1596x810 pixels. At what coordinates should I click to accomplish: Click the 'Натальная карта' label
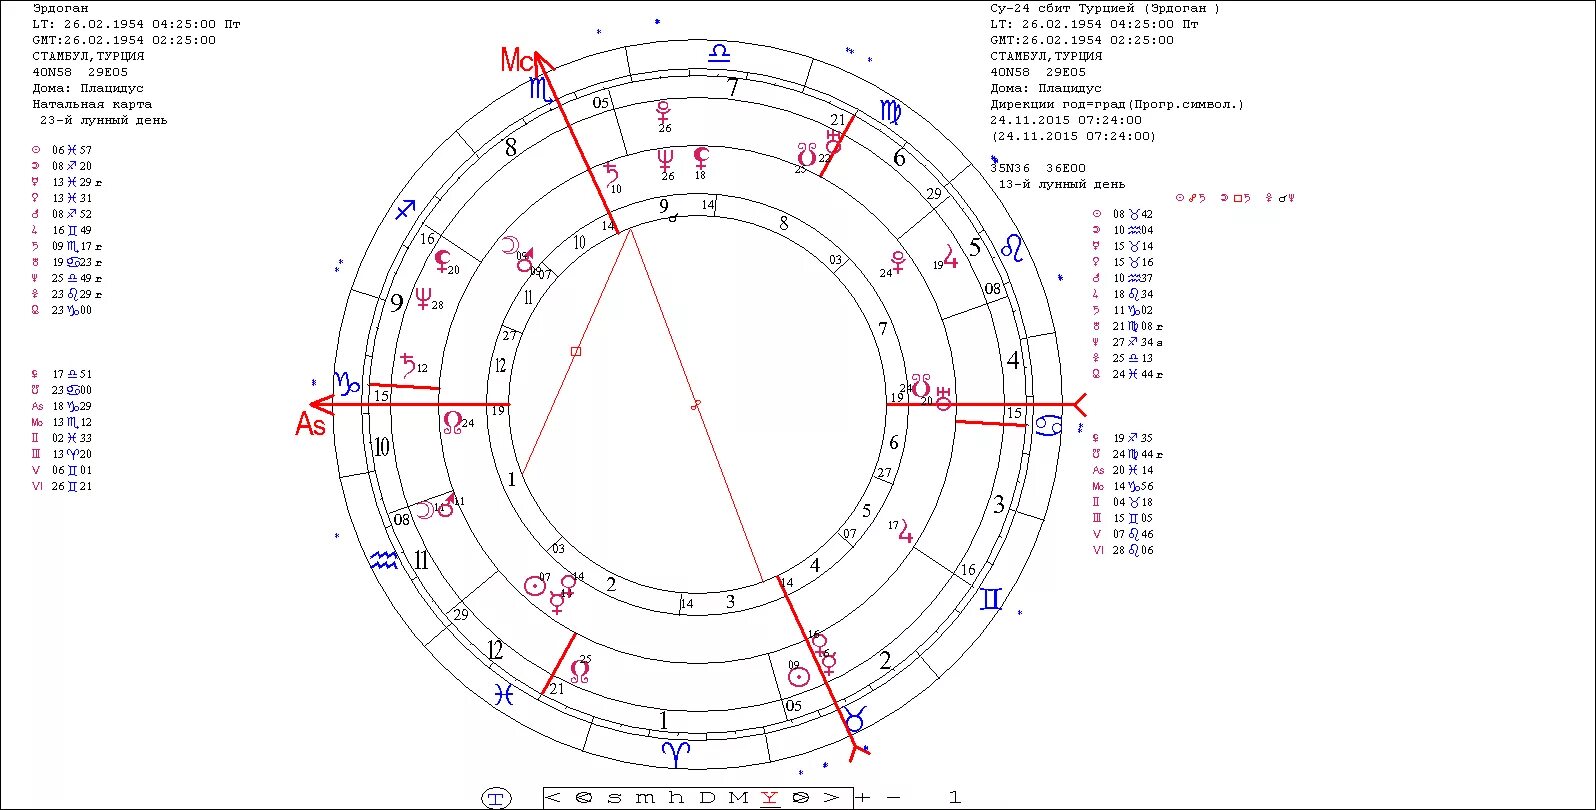[x=92, y=104]
